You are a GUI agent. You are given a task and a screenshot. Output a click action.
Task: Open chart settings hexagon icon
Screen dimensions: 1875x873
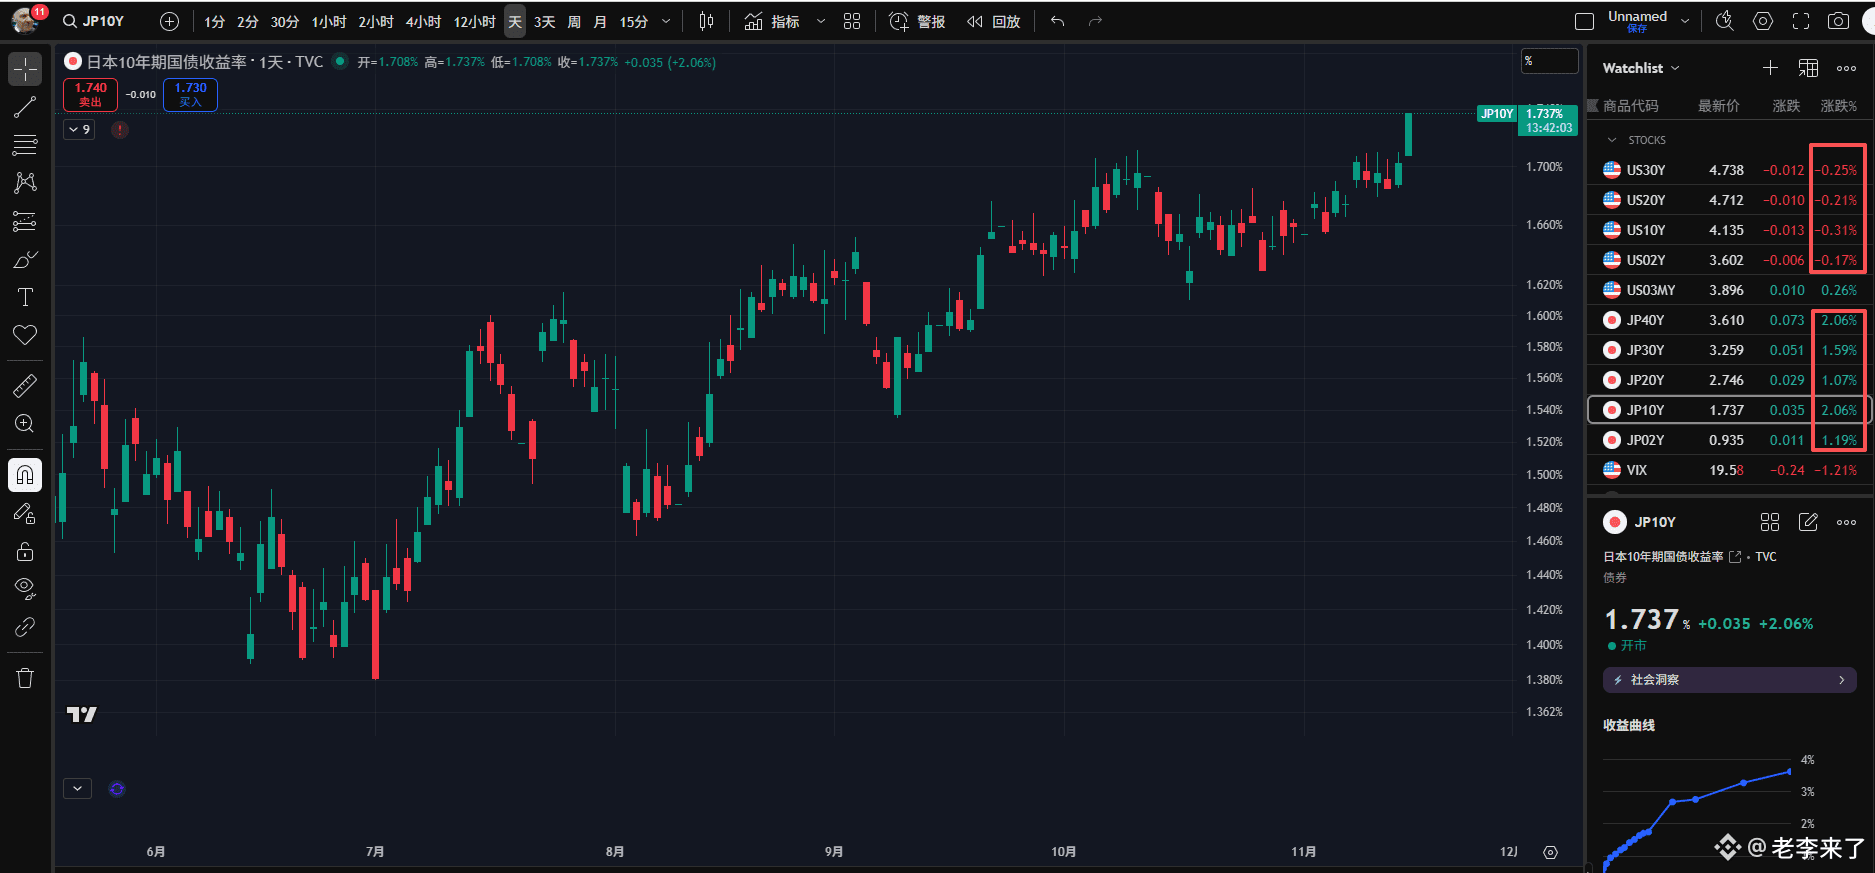[1763, 21]
